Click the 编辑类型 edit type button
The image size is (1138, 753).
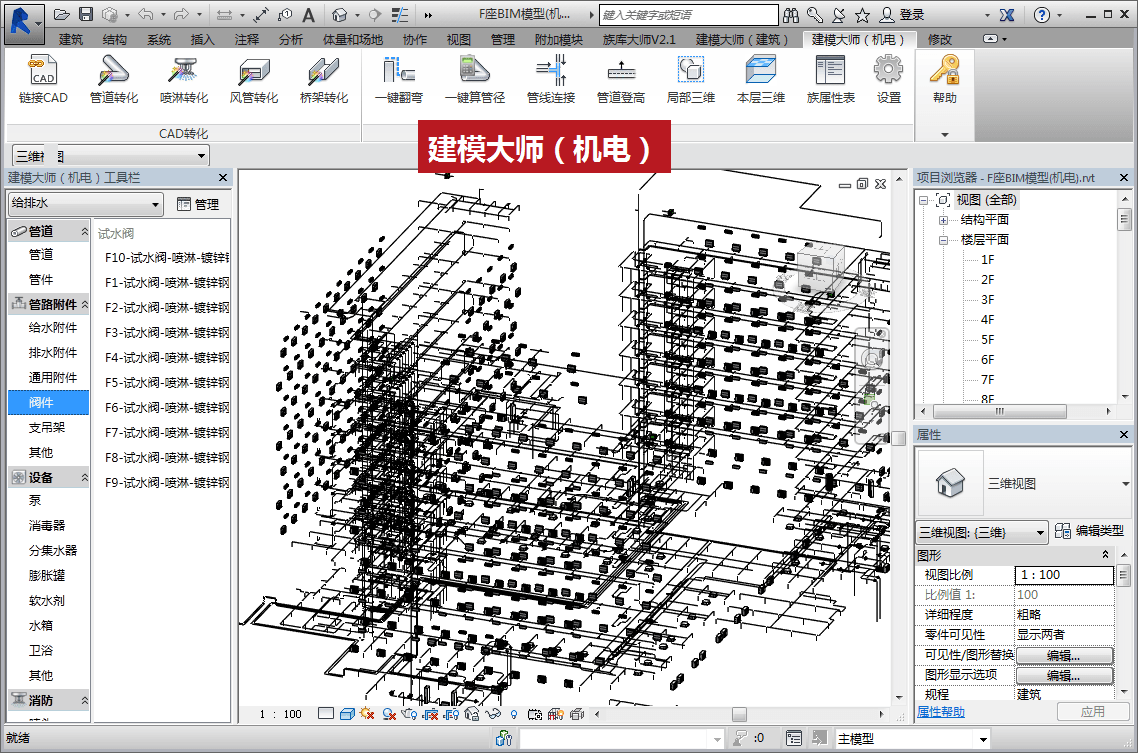(1089, 531)
